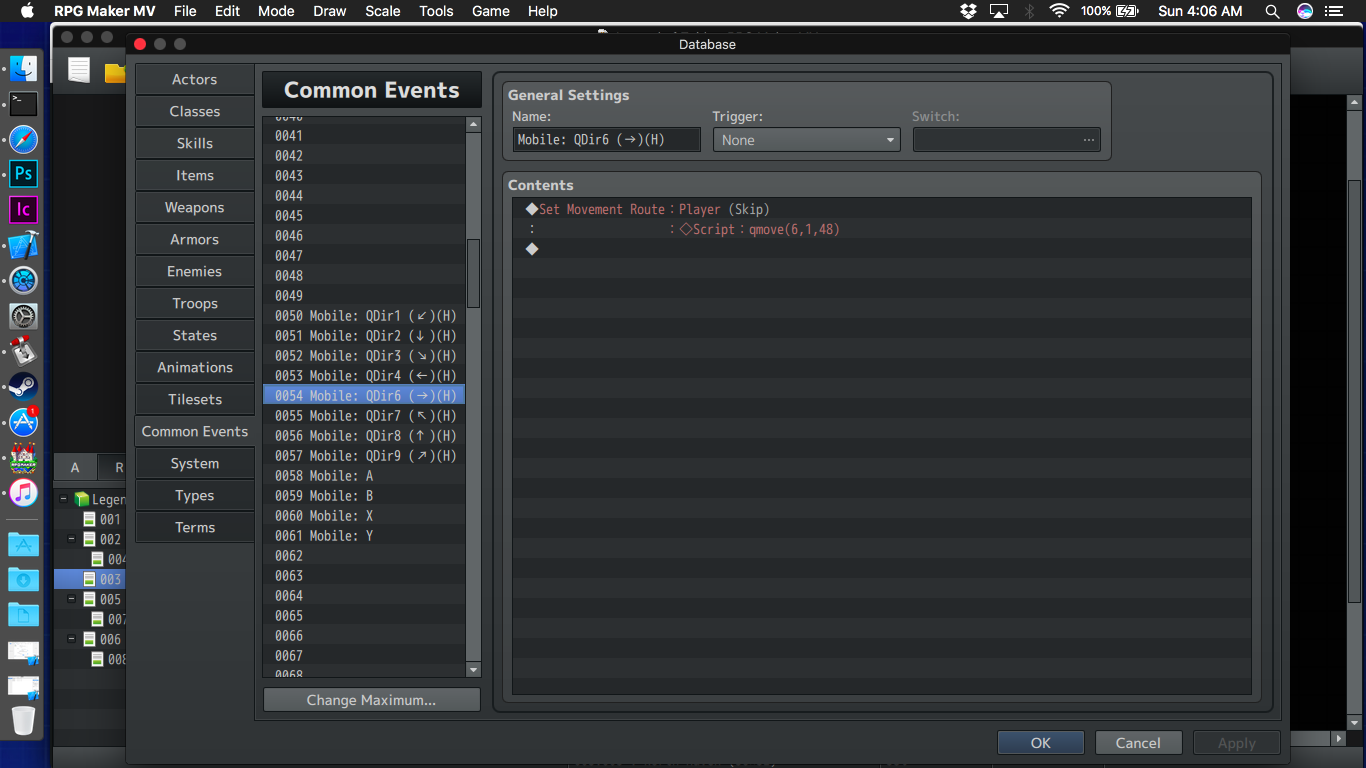Select common event 0061 Mobile: Y
This screenshot has height=768, width=1366.
364,536
